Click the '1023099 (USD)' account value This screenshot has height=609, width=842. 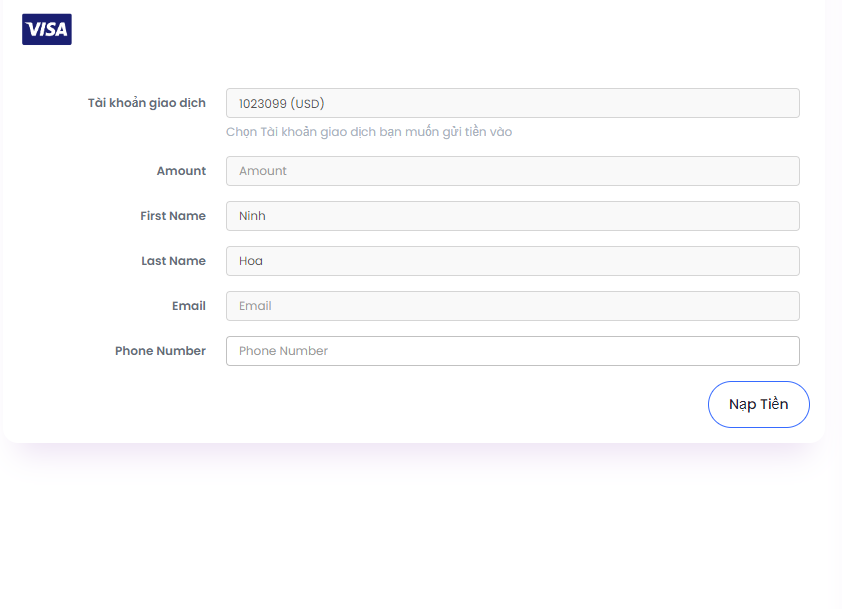[x=281, y=104]
